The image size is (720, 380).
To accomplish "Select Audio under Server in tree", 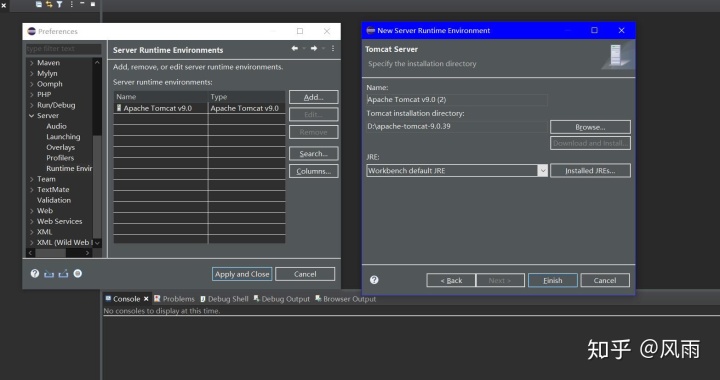I will (x=56, y=126).
